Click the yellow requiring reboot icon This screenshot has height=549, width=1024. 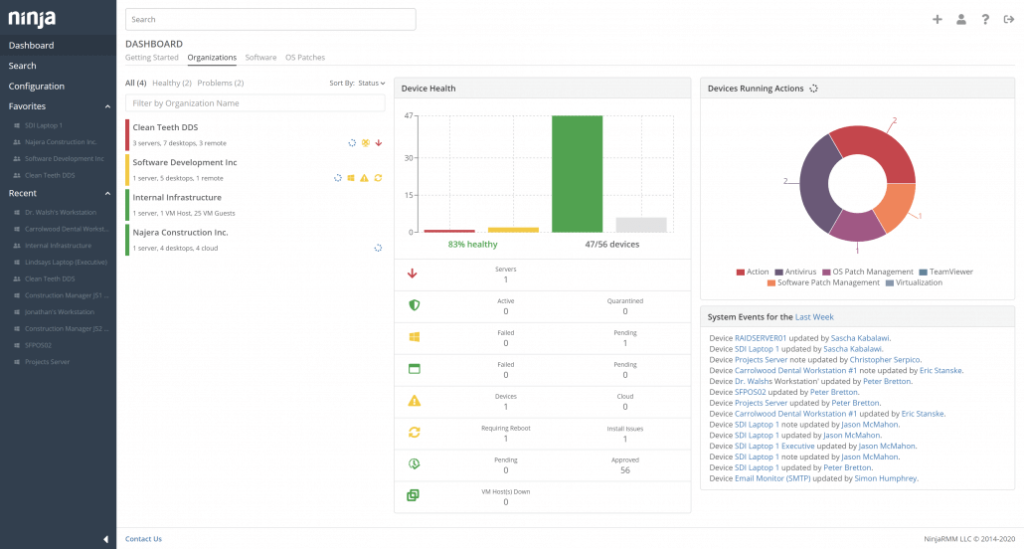pos(414,432)
